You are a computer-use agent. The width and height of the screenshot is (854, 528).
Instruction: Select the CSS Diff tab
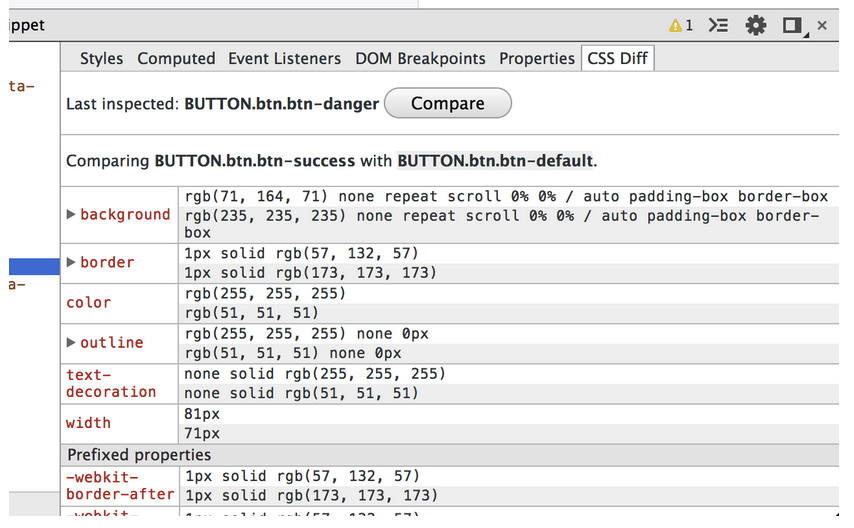pos(618,58)
